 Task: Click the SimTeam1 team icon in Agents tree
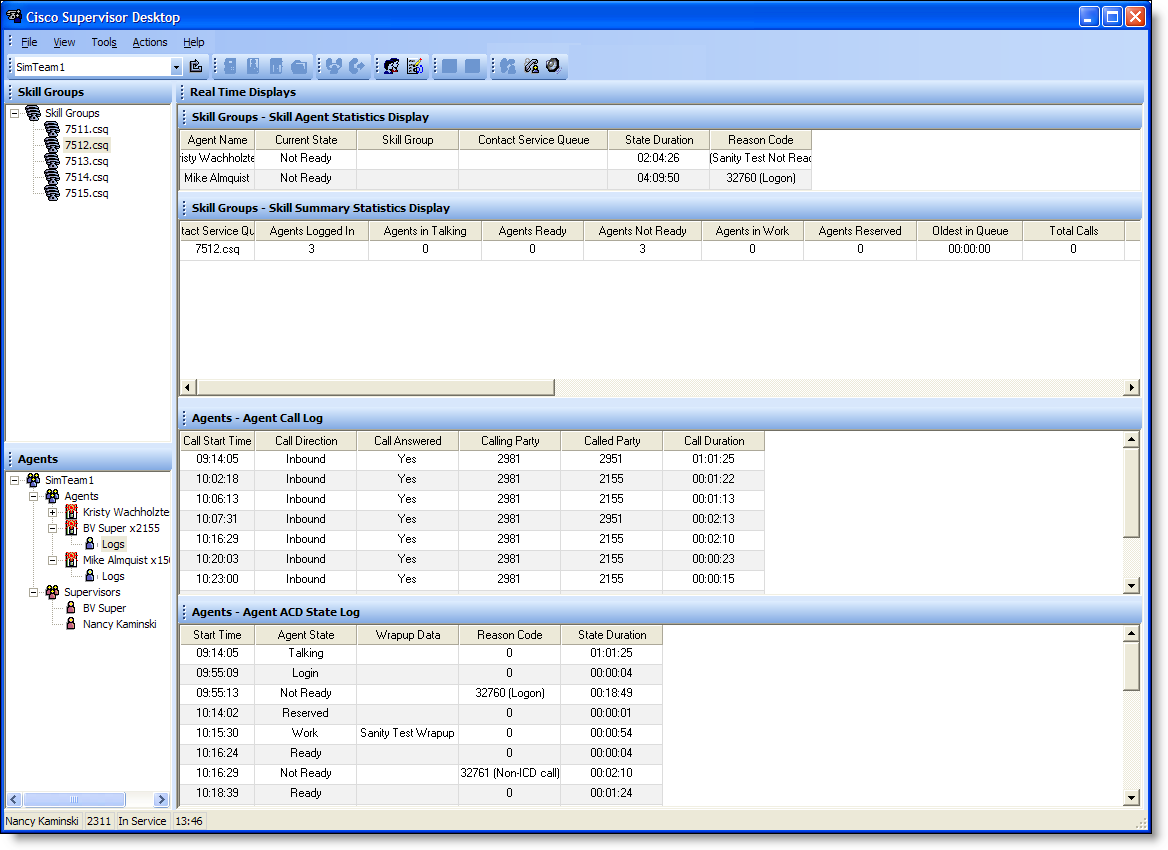34,480
